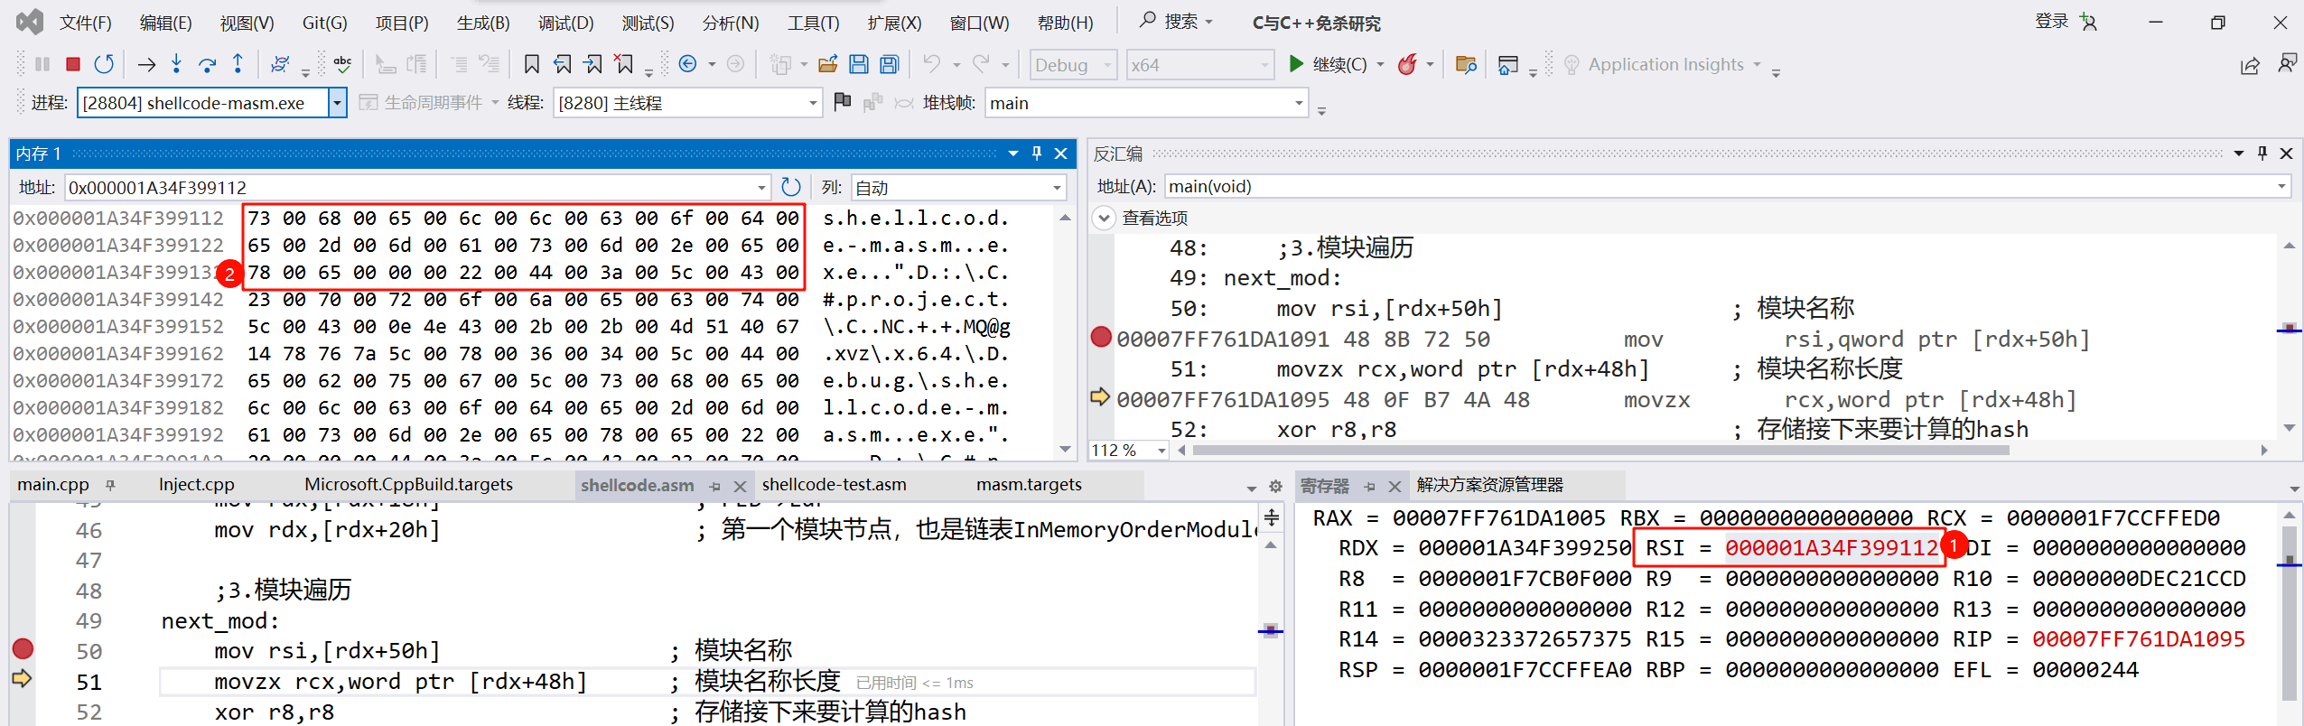Click the Step Out icon
The height and width of the screenshot is (726, 2304).
point(238,64)
